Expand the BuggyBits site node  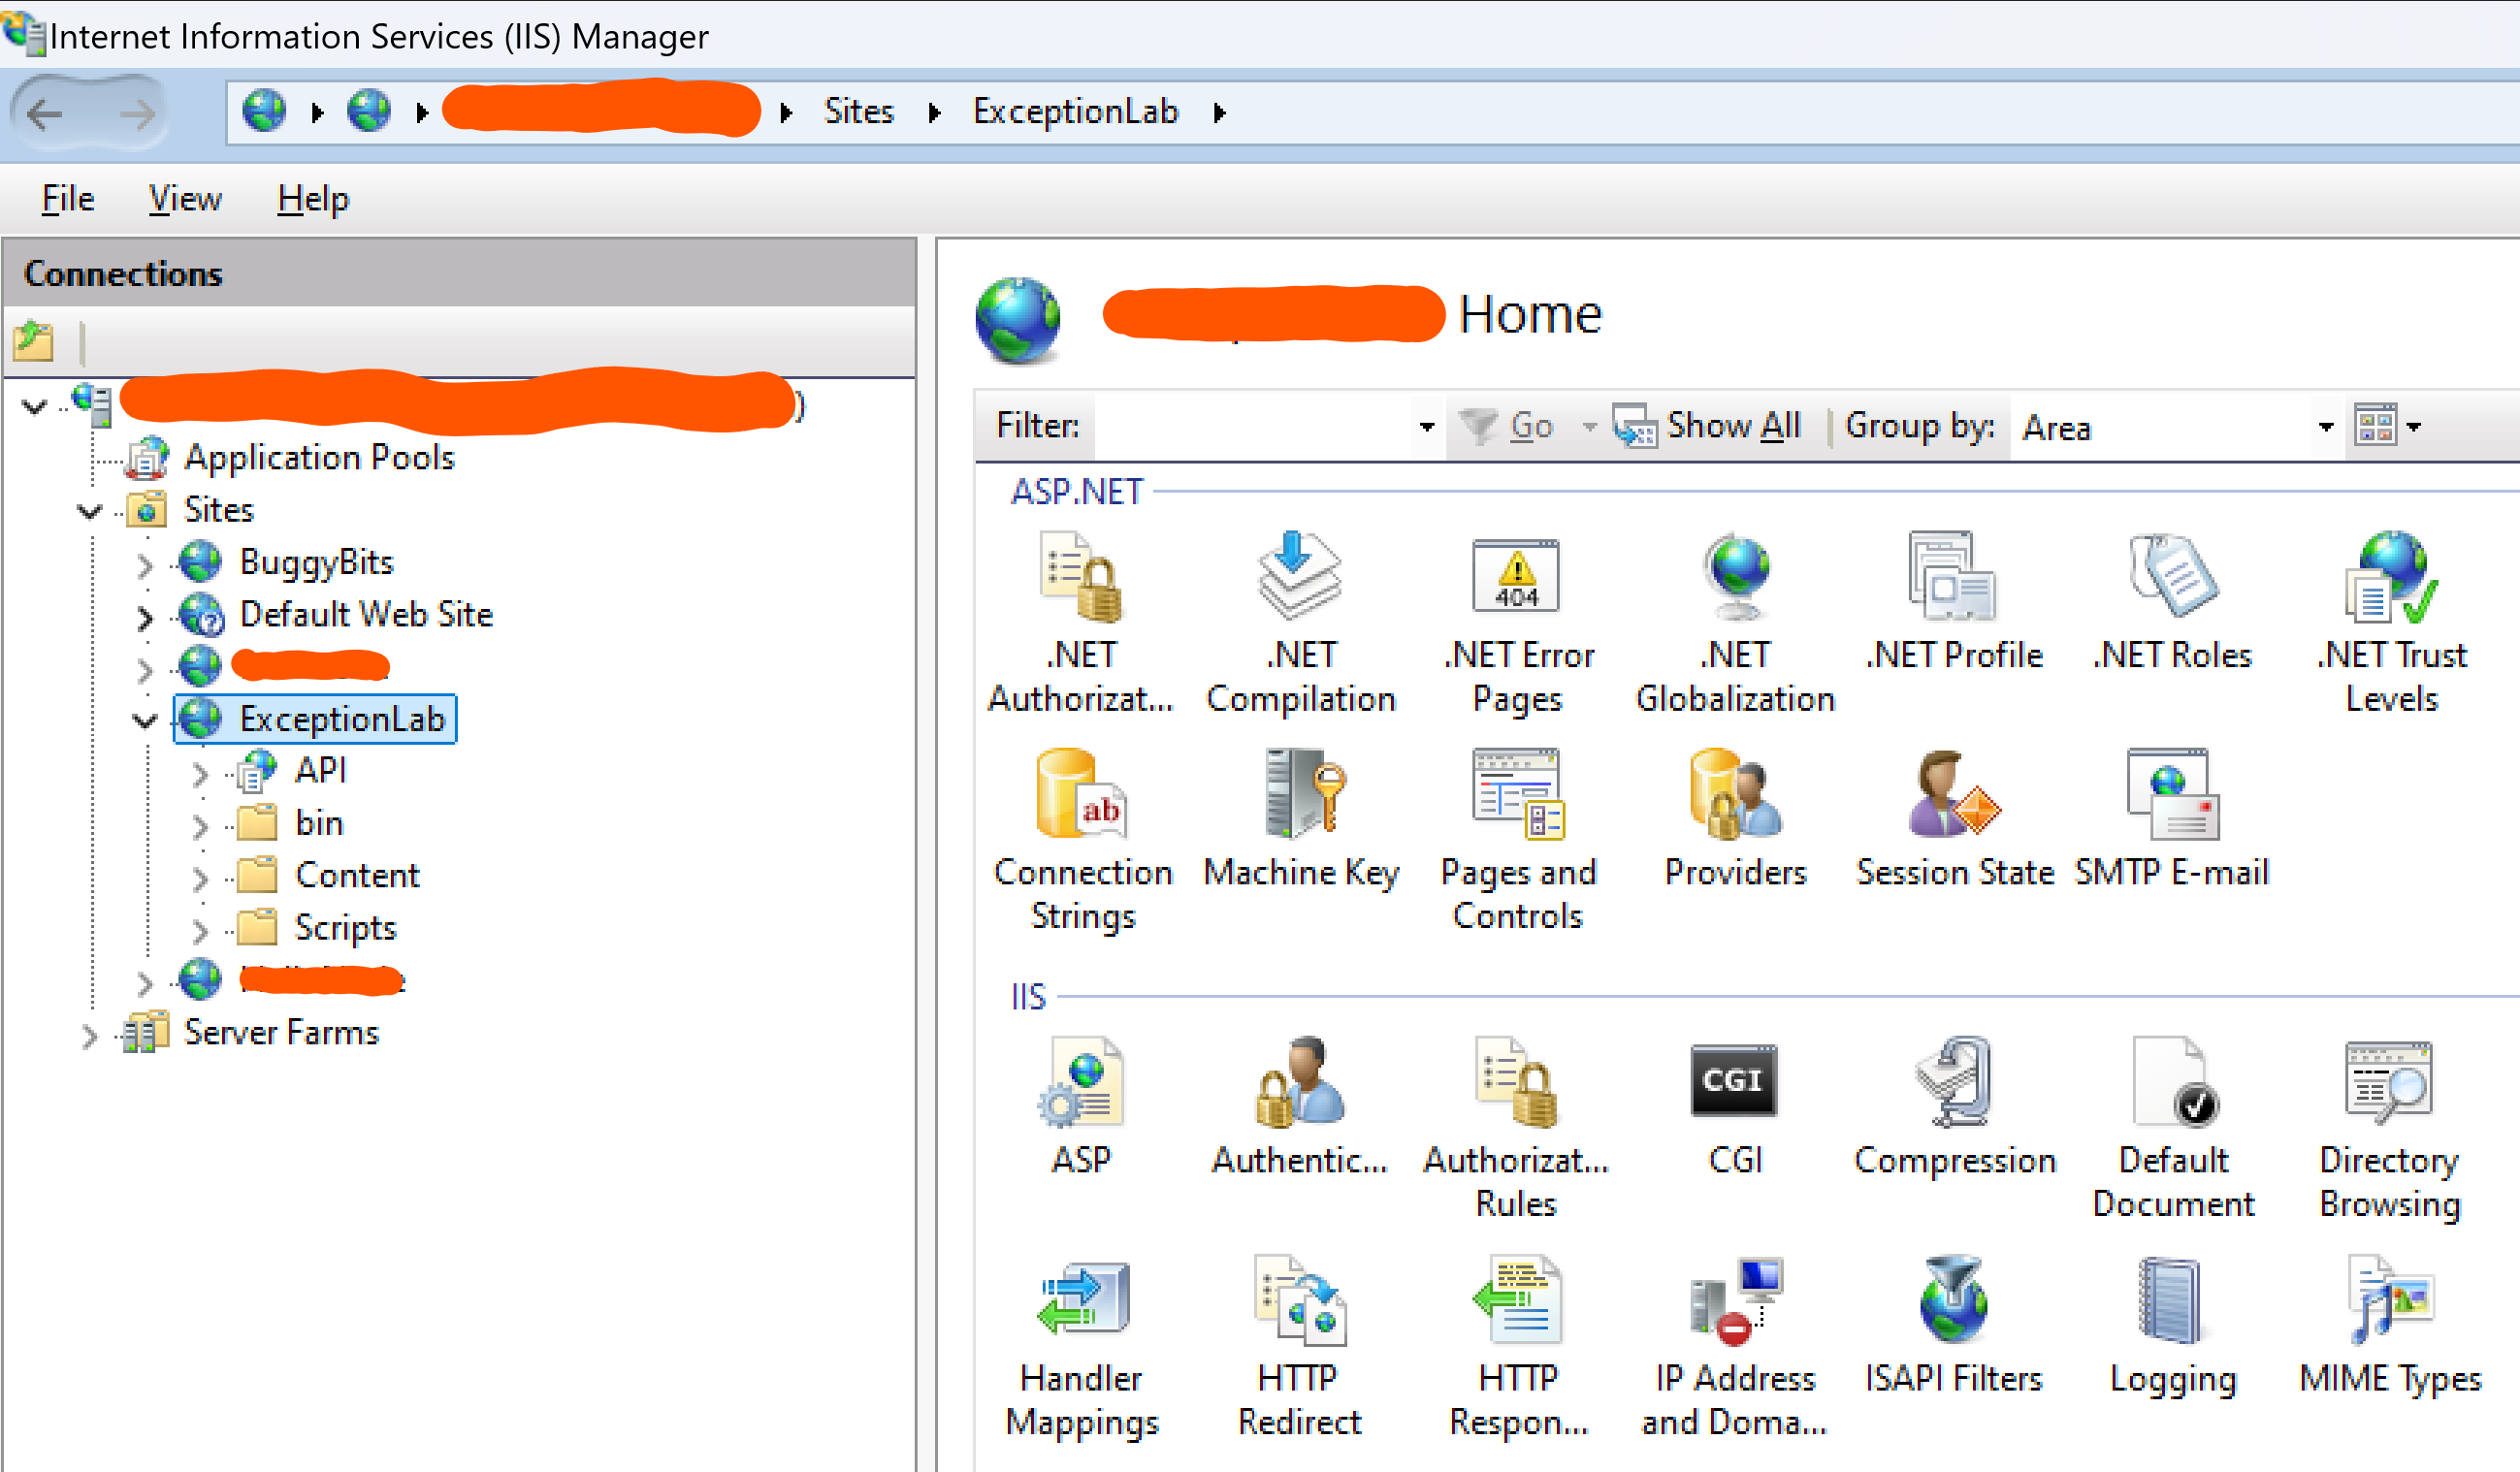click(x=146, y=565)
